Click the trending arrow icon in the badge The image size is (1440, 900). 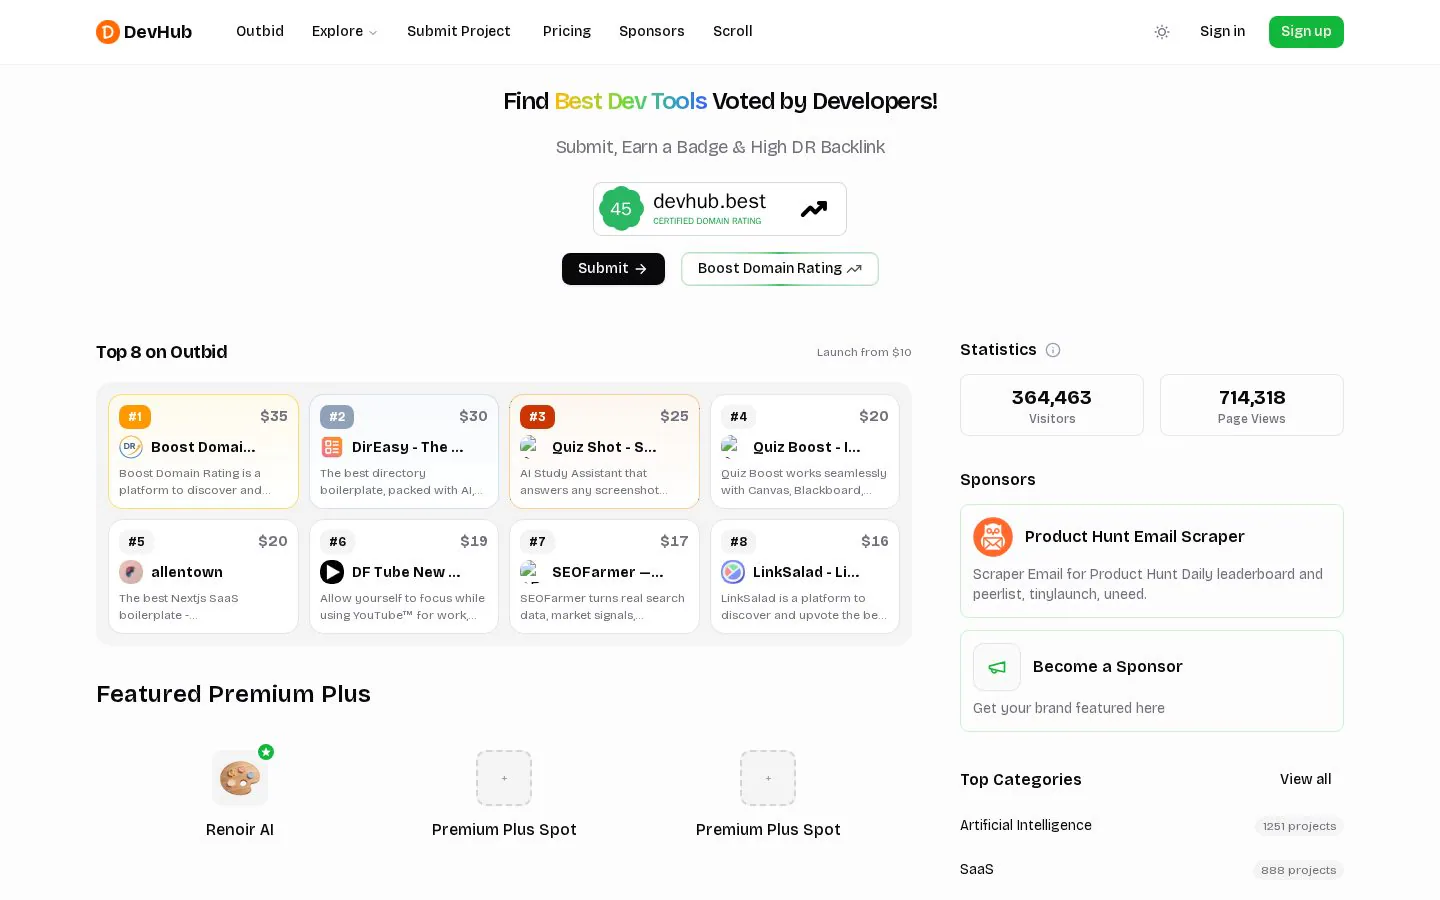pyautogui.click(x=814, y=209)
